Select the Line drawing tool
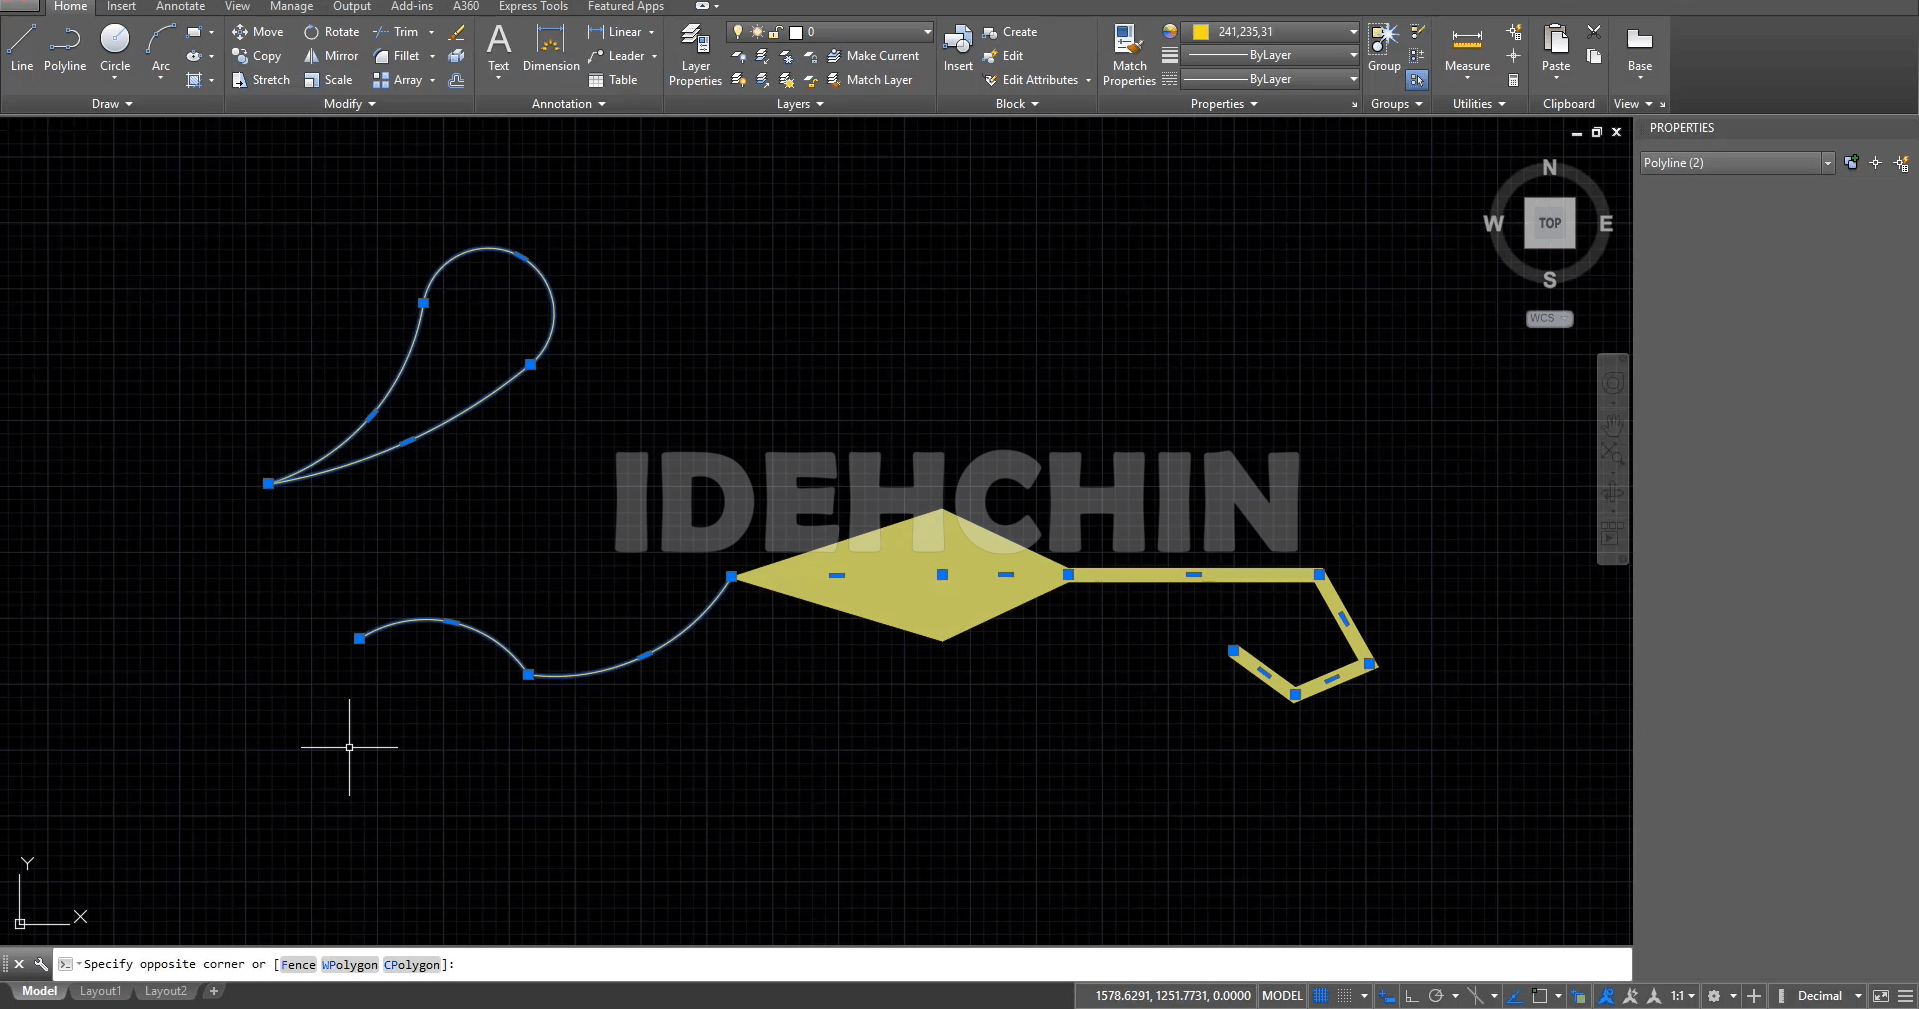 (x=22, y=49)
